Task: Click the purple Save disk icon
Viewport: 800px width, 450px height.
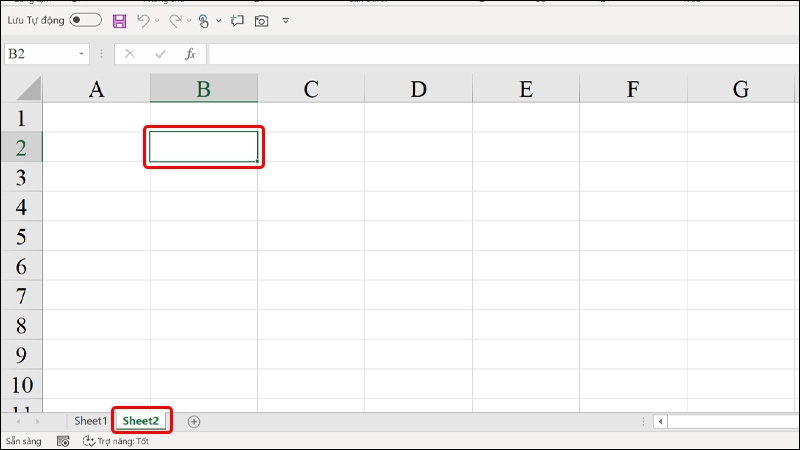Action: tap(119, 21)
